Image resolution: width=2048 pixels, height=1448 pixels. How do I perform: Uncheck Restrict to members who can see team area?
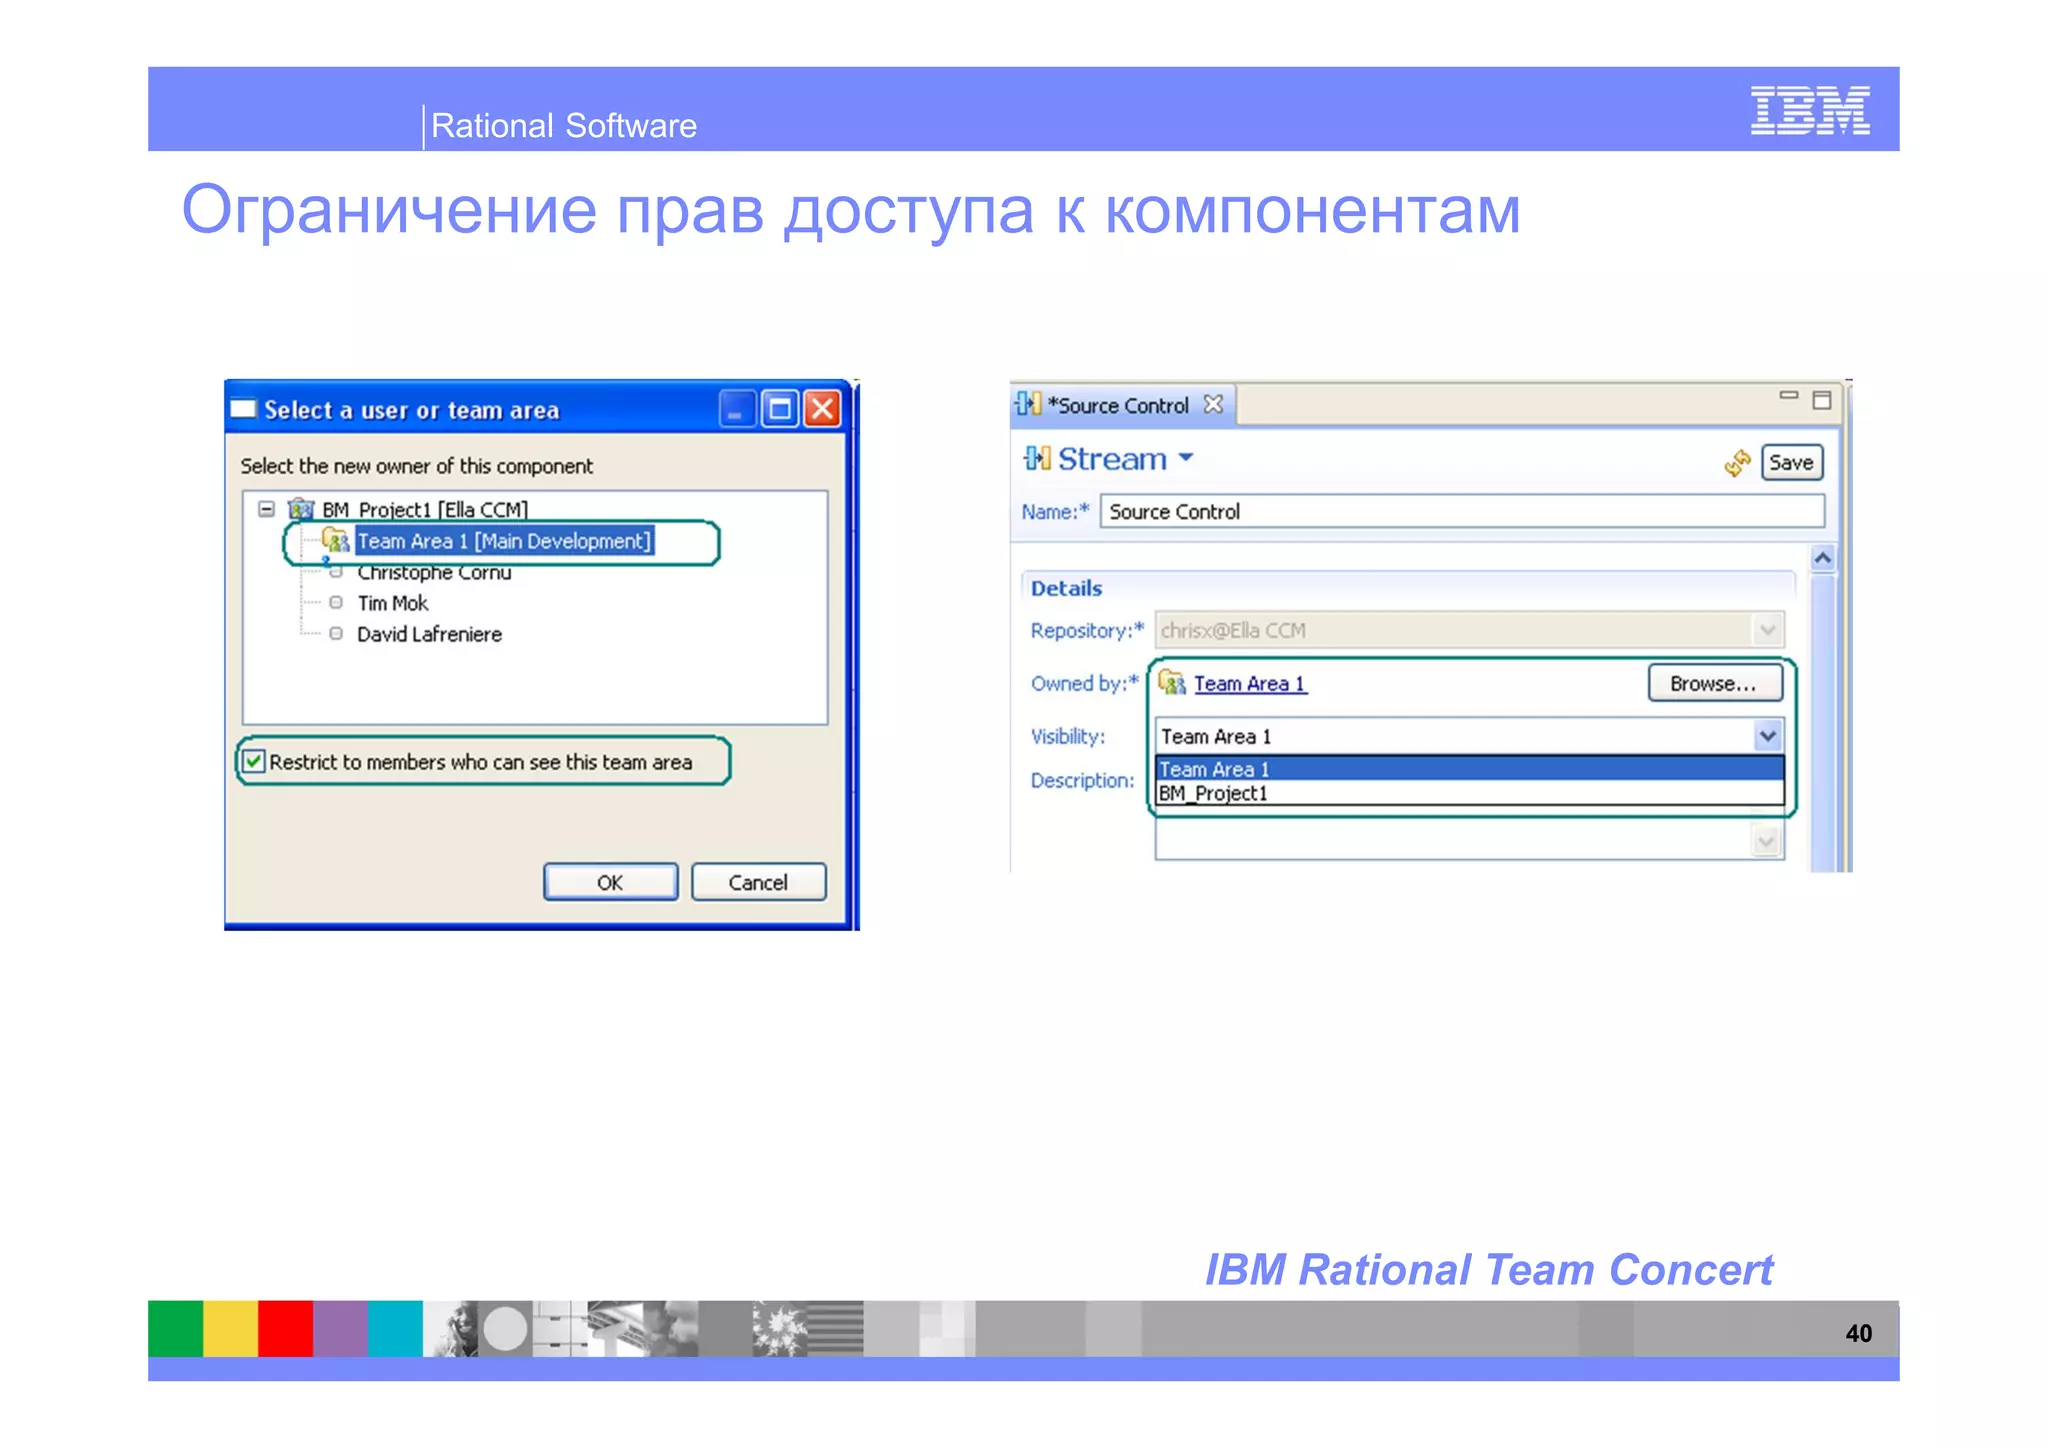pos(255,761)
